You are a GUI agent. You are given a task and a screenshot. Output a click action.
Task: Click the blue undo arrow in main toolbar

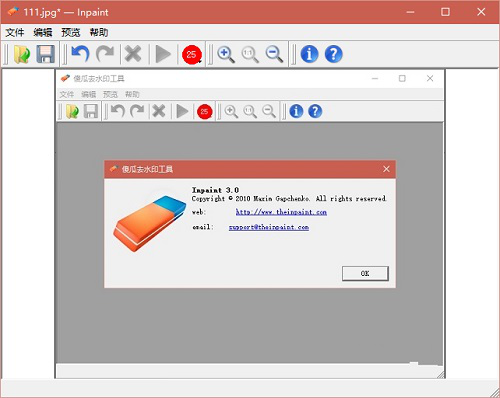80,54
